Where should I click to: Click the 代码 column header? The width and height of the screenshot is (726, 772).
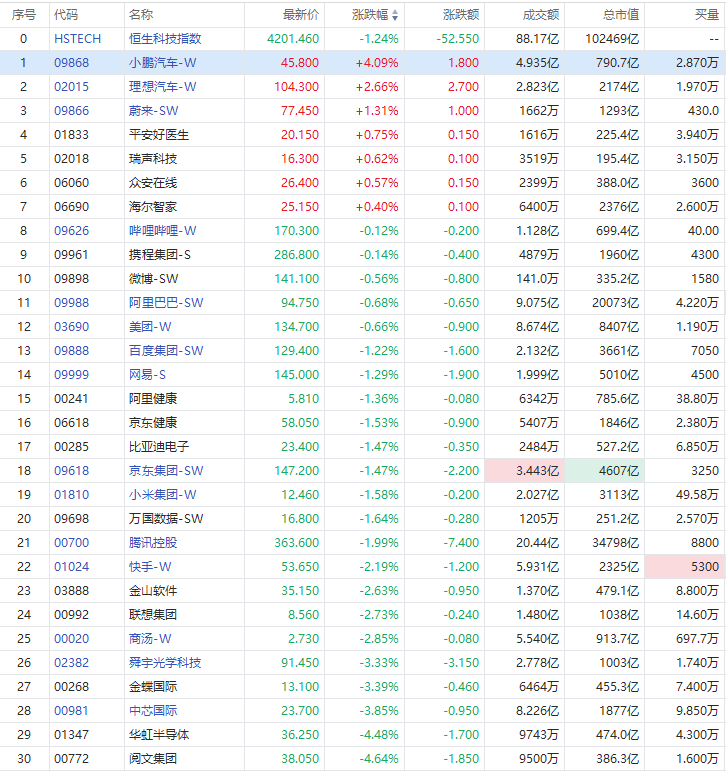tap(66, 15)
